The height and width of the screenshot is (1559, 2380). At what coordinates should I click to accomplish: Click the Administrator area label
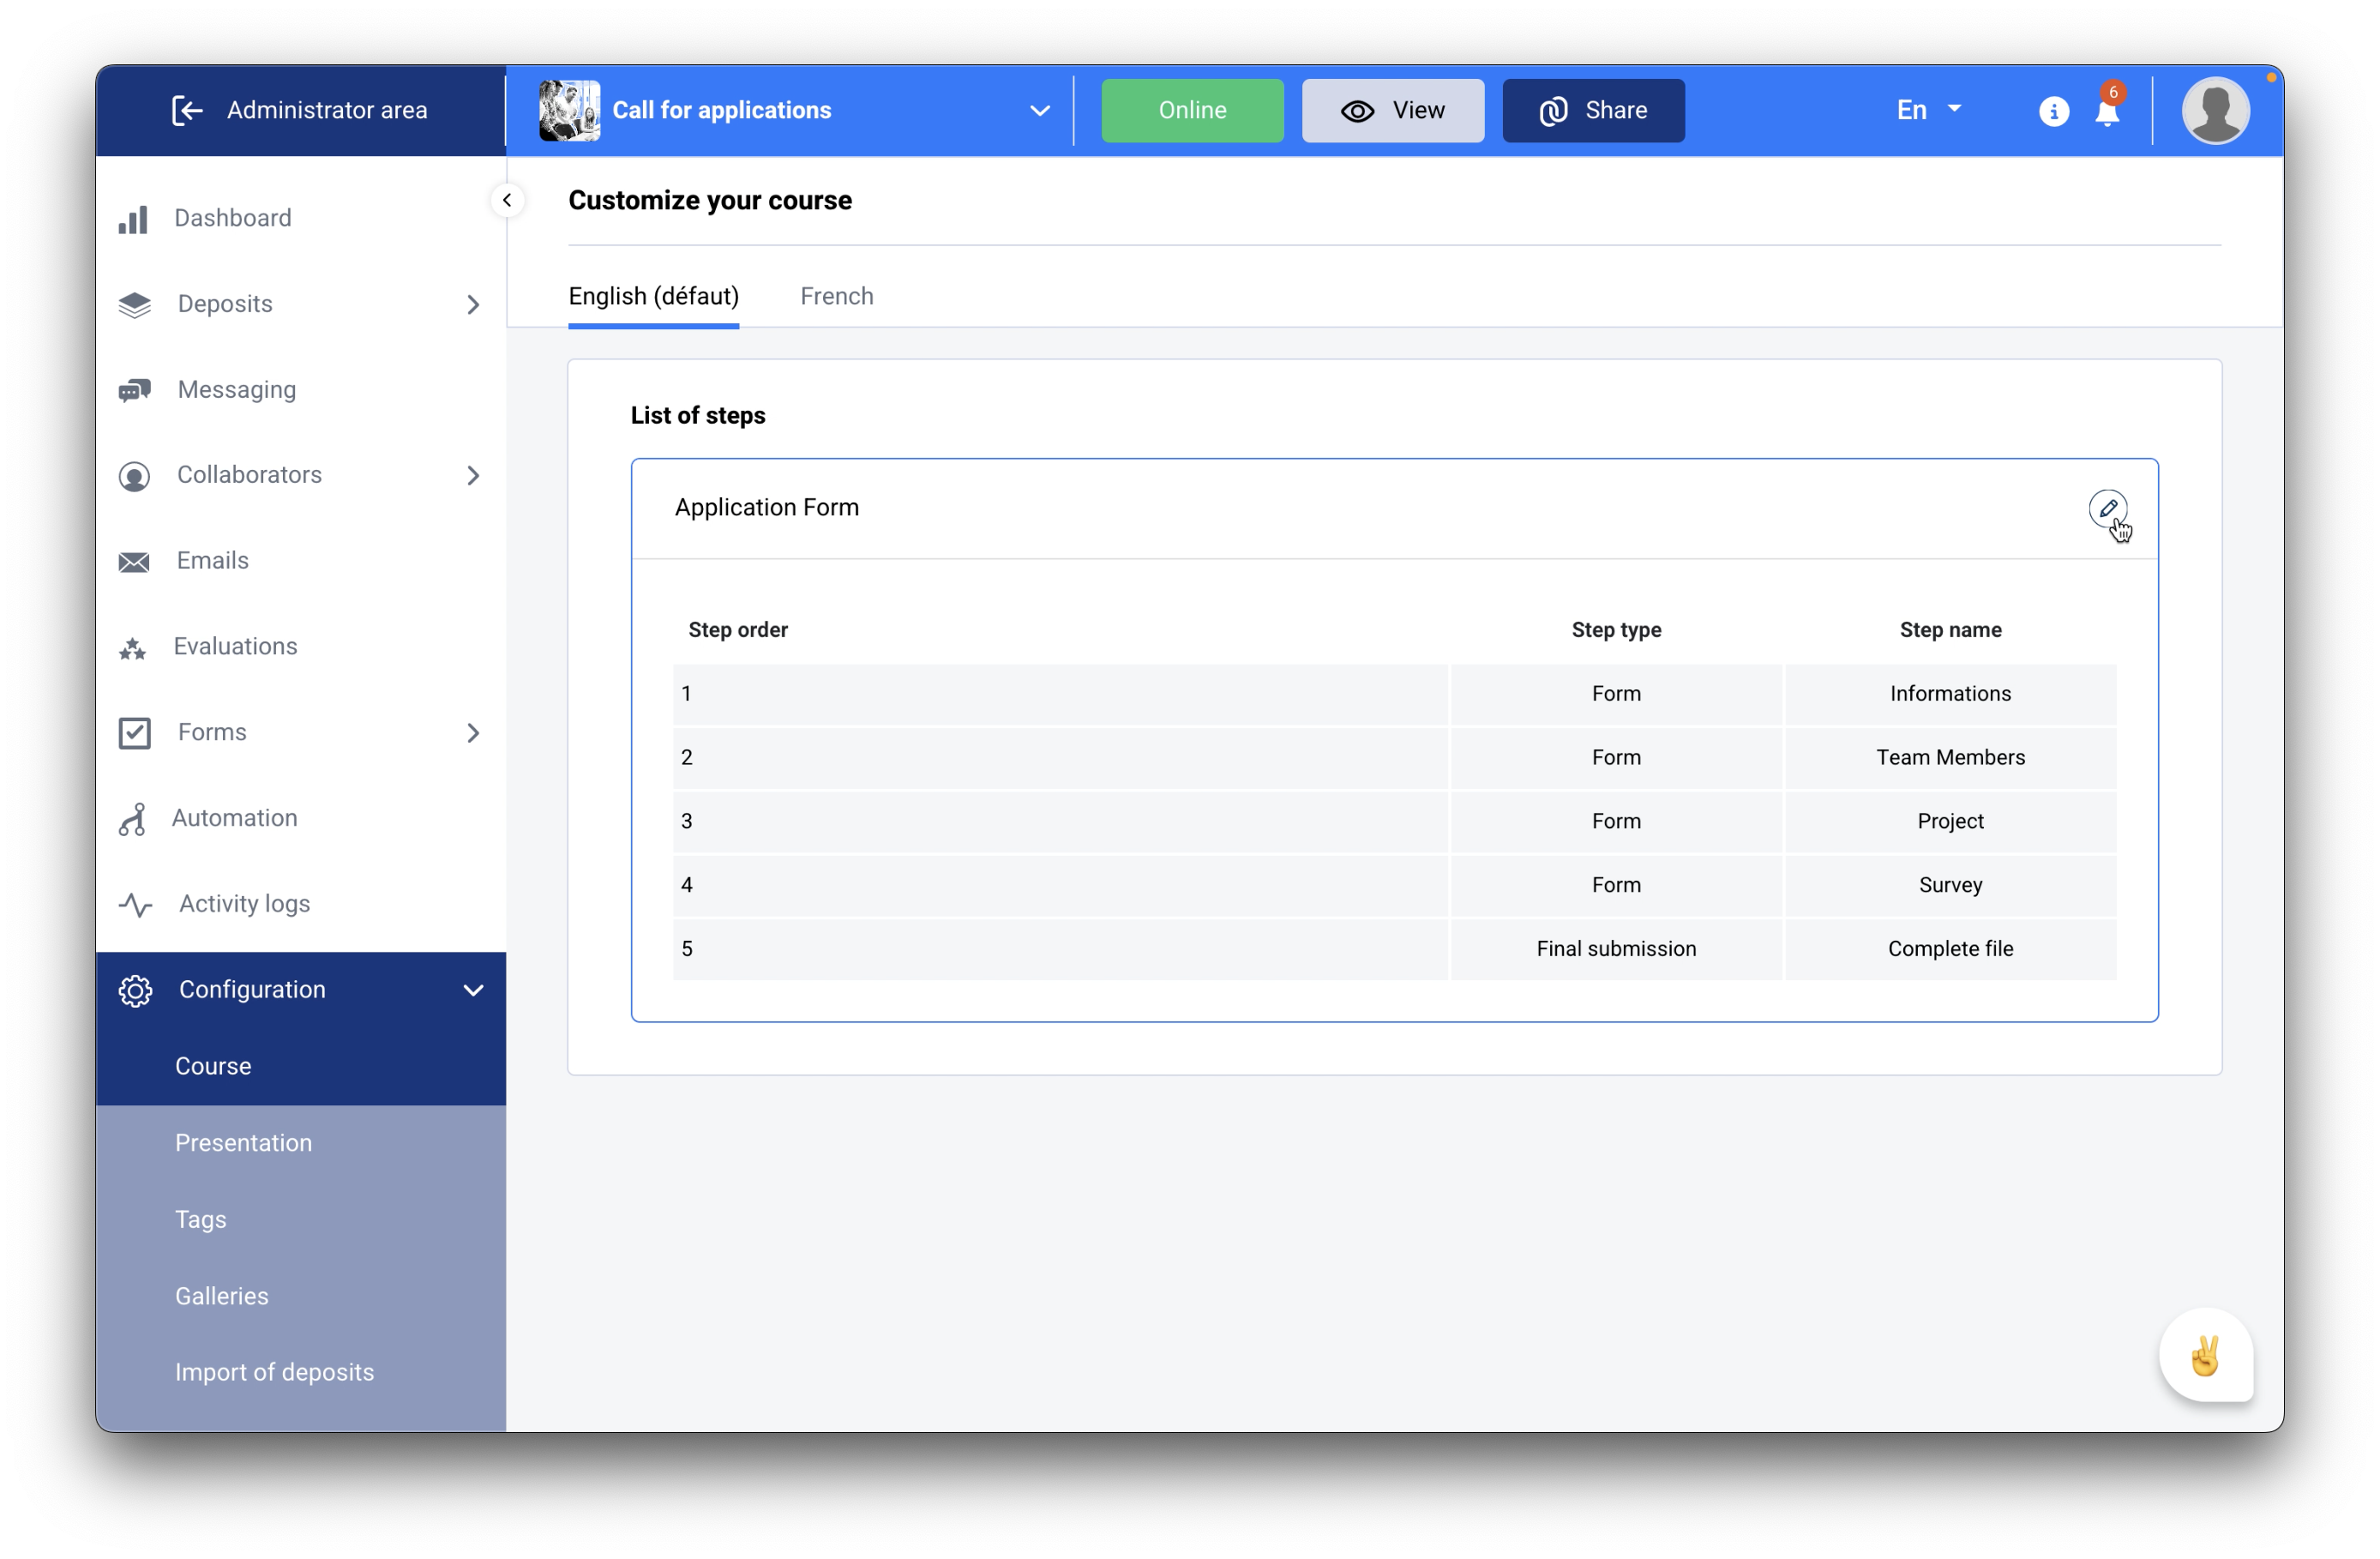[x=327, y=110]
